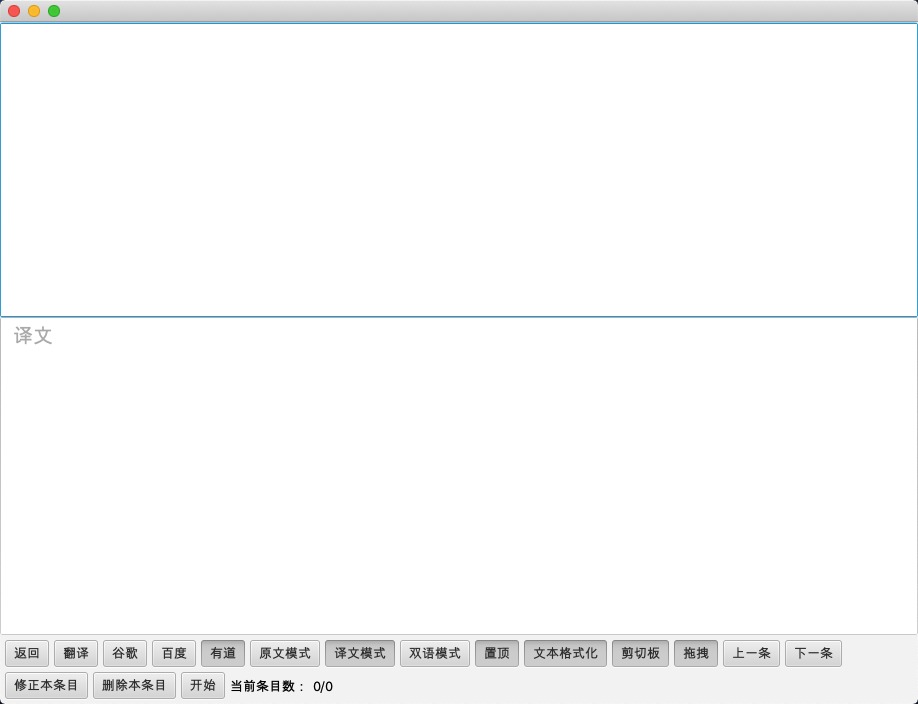Image resolution: width=918 pixels, height=704 pixels.
Task: Click the 当前条目数 counter label
Action: 268,686
